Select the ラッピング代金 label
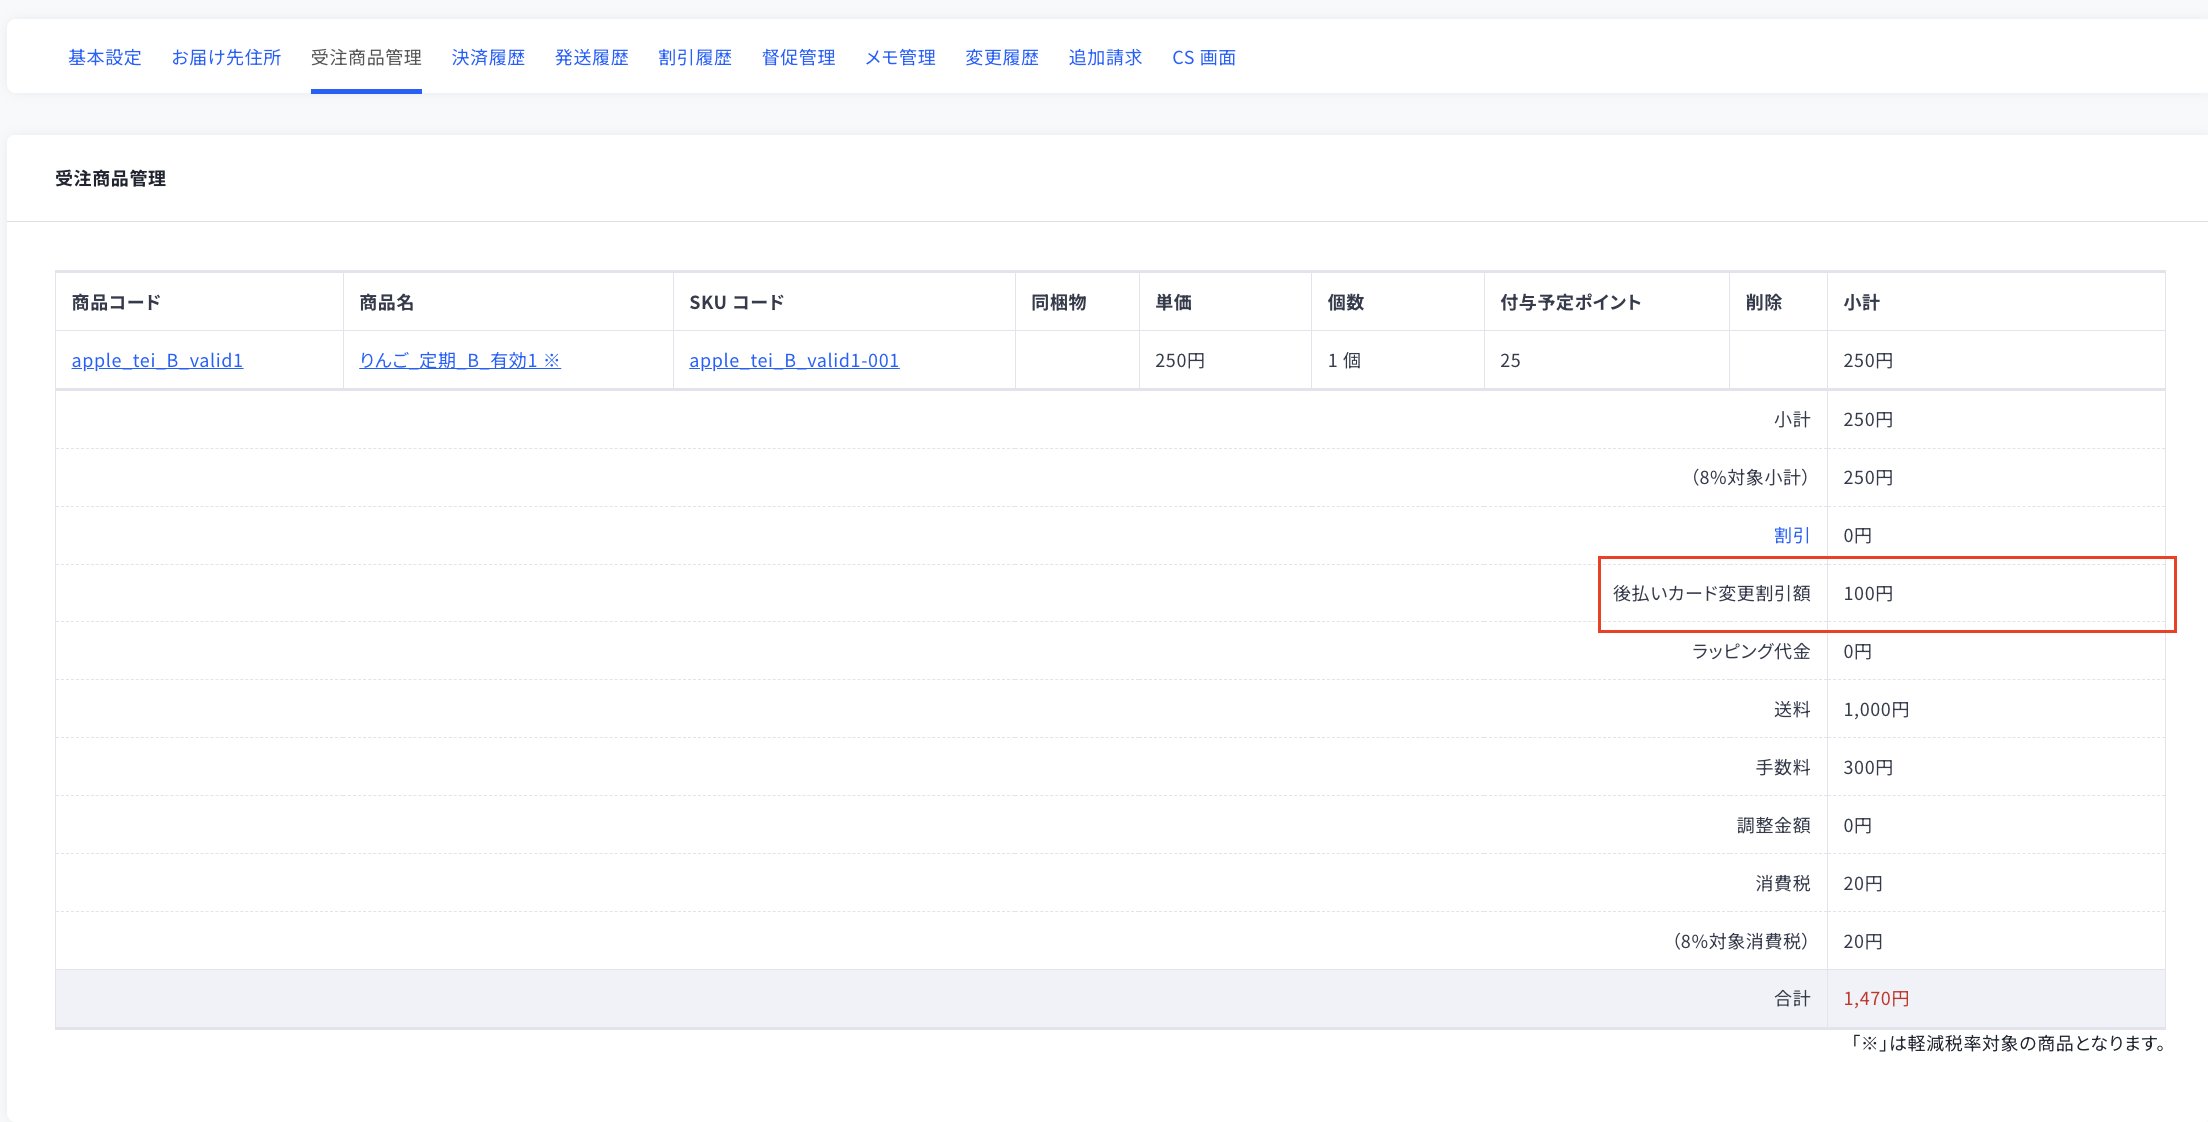2208x1122 pixels. [x=1751, y=651]
